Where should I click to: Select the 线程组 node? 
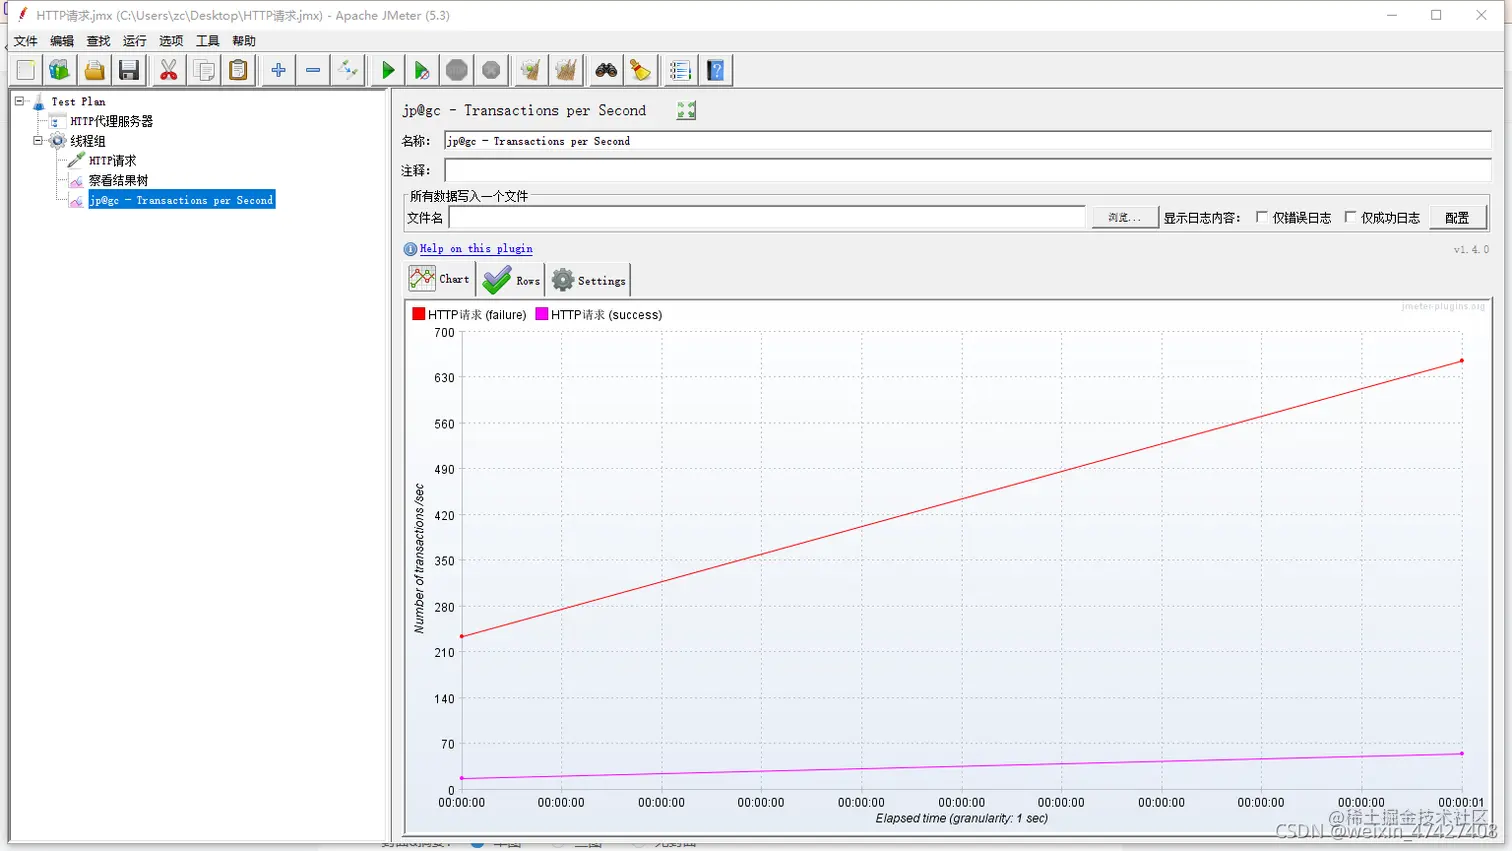[87, 141]
